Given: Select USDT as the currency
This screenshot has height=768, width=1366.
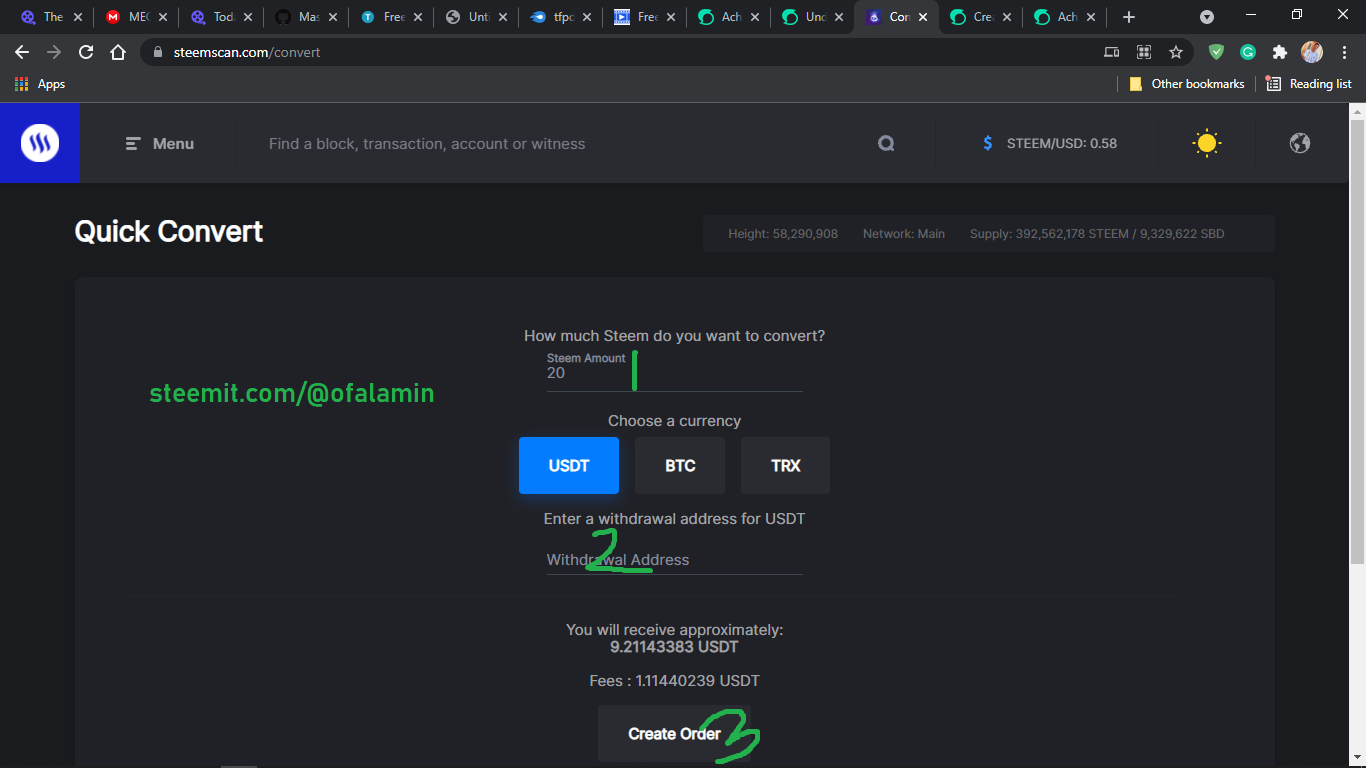Looking at the screenshot, I should point(569,465).
